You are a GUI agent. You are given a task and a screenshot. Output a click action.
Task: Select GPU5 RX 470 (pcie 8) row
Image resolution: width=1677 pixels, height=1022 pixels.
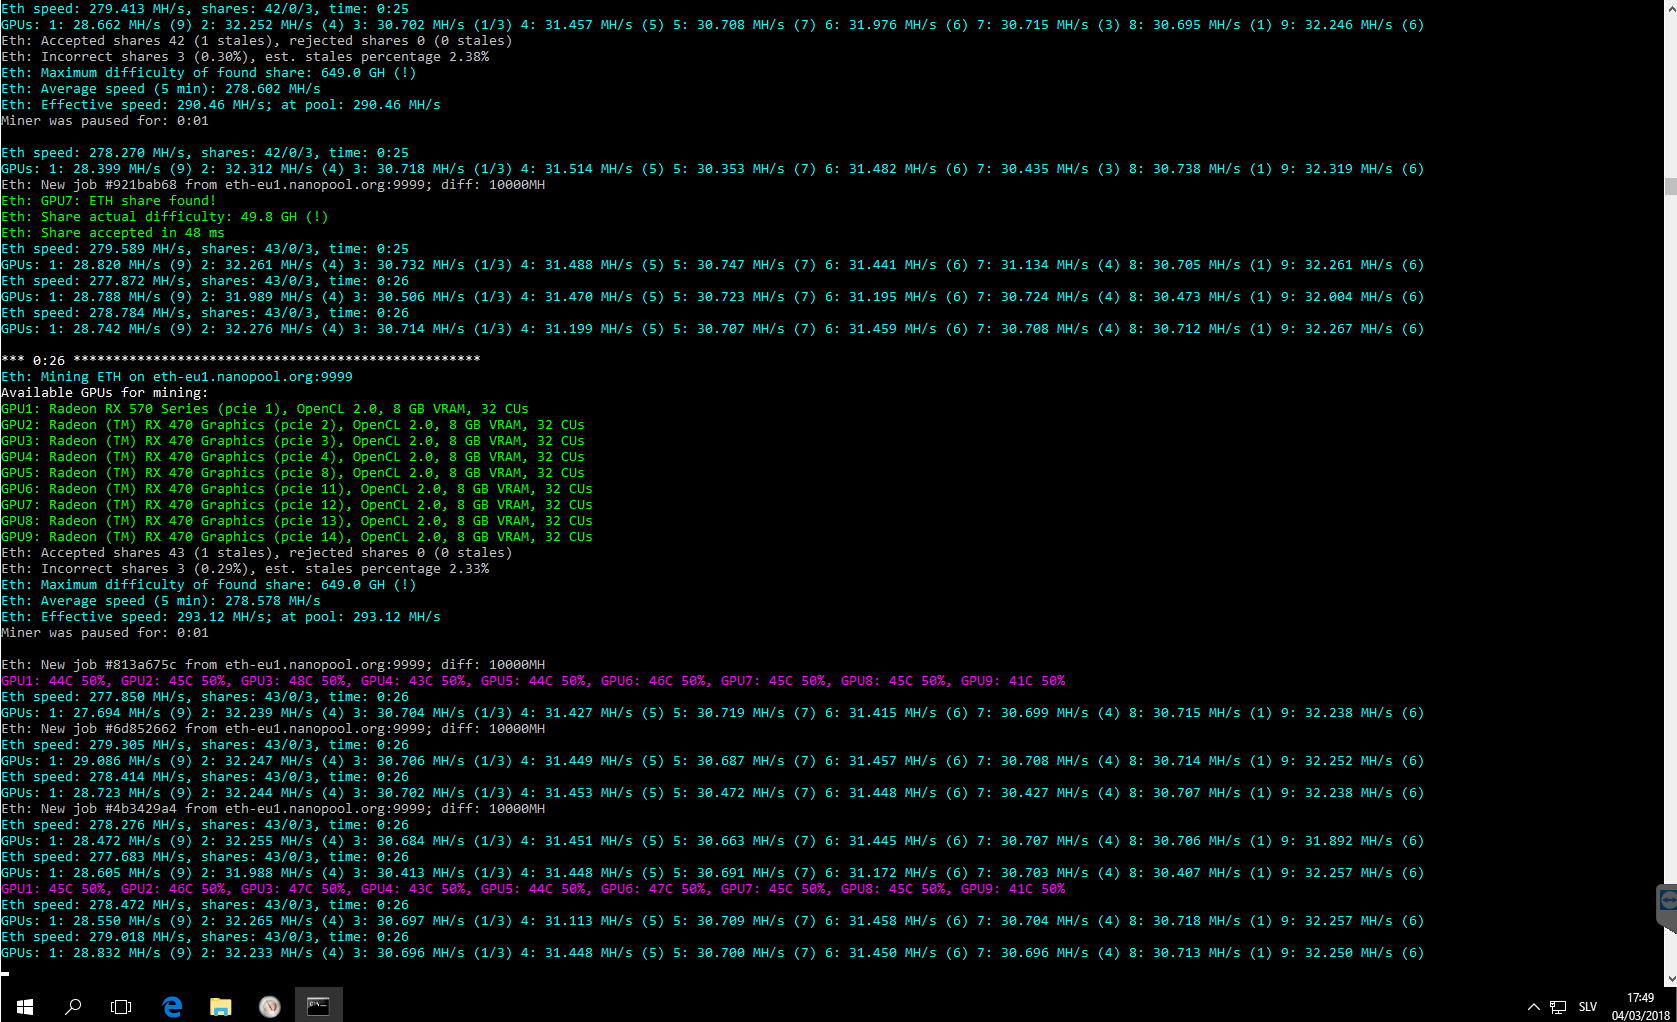(x=293, y=473)
